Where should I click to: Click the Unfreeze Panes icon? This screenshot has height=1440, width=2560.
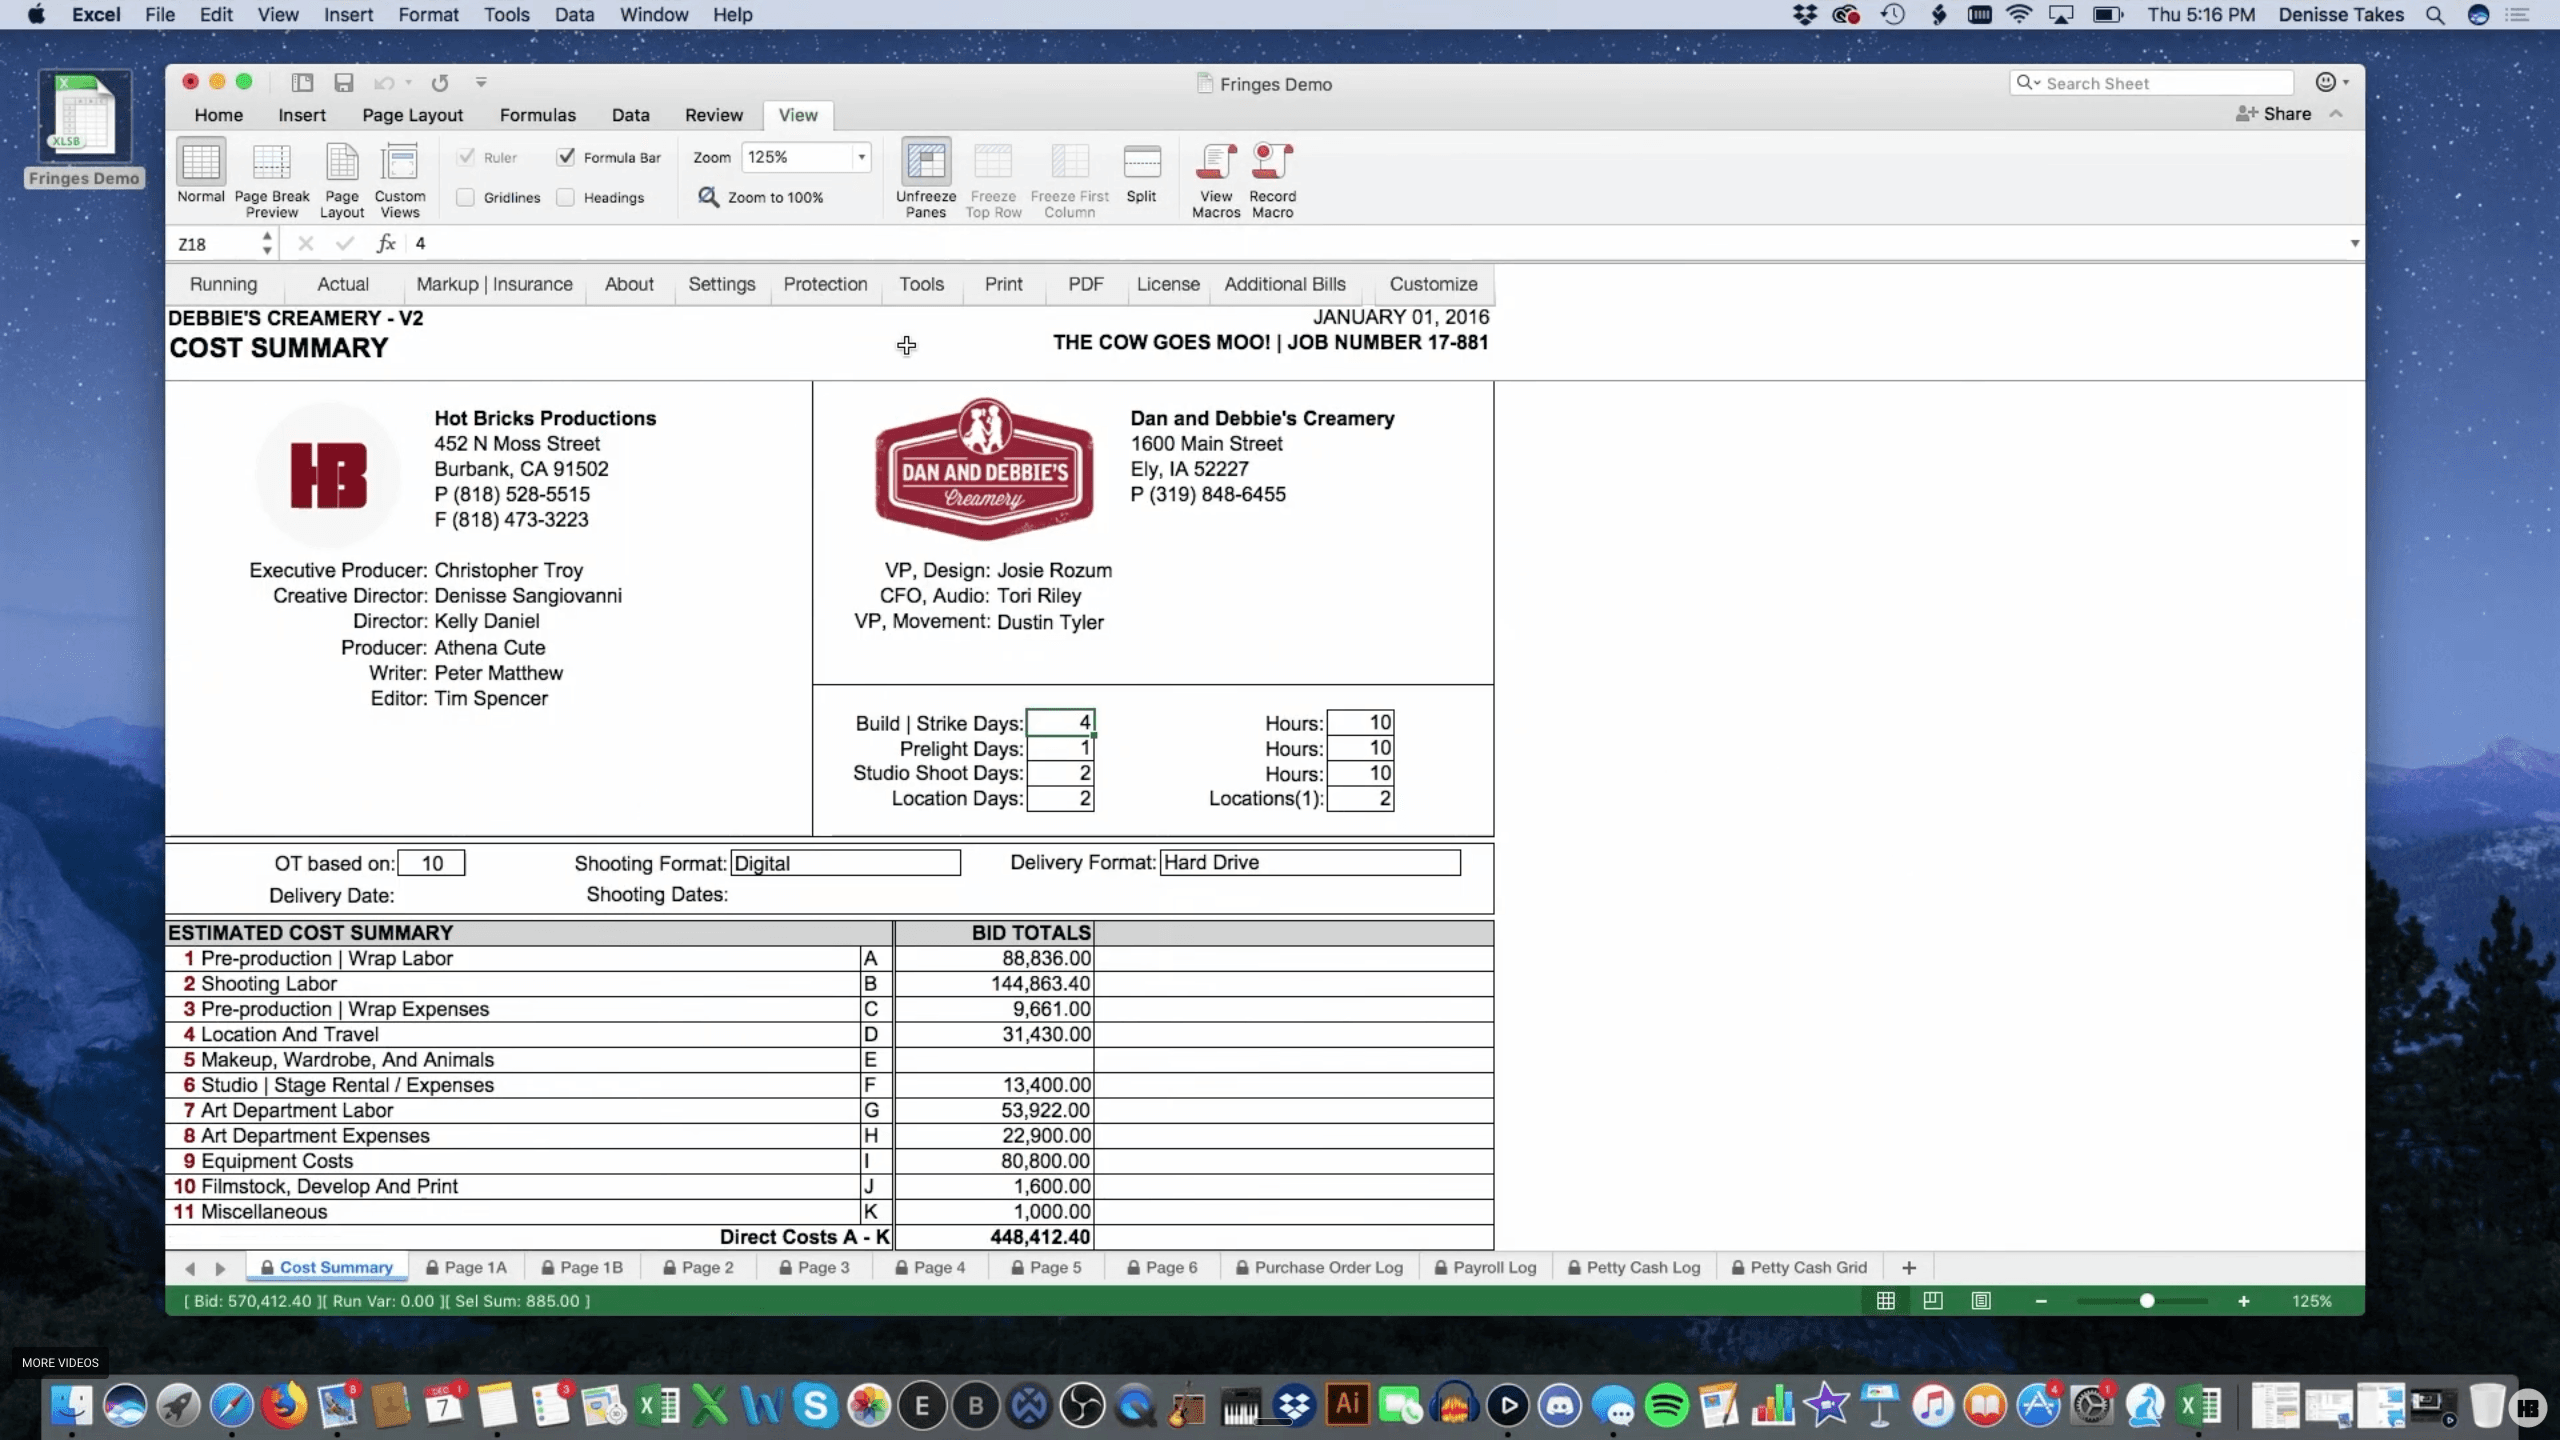[926, 163]
